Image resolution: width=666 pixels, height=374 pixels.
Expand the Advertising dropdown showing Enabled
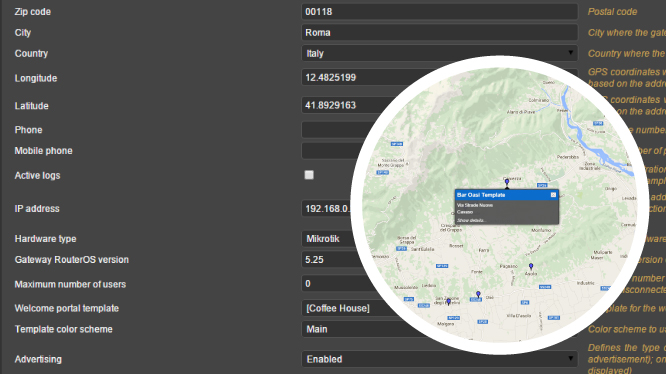440,359
